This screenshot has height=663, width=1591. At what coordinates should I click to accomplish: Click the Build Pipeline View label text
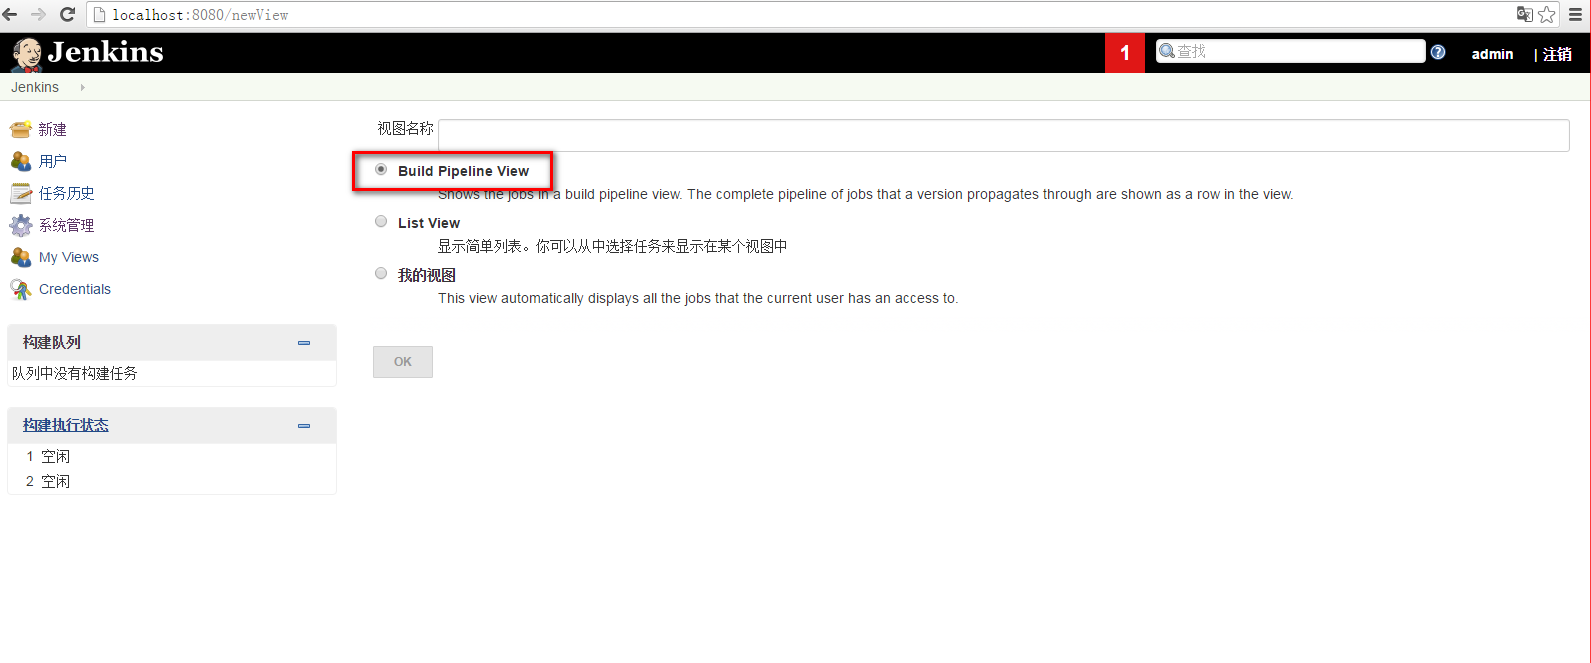(x=463, y=171)
